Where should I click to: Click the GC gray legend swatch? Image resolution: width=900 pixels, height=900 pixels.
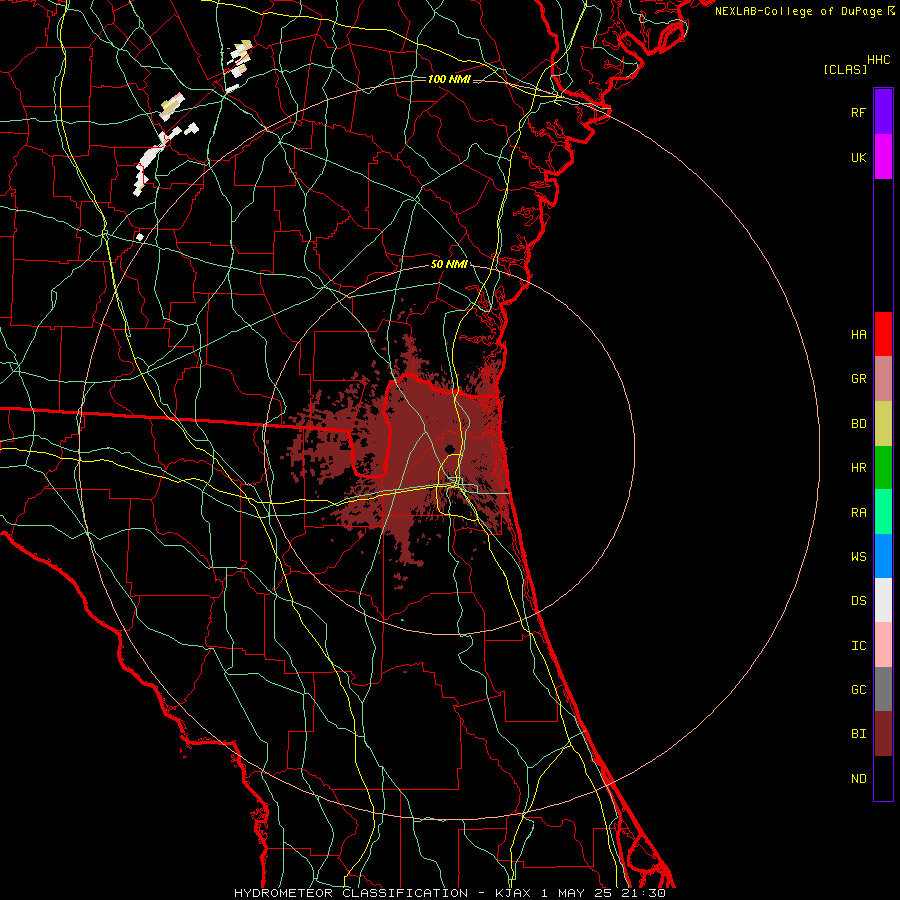tap(883, 689)
